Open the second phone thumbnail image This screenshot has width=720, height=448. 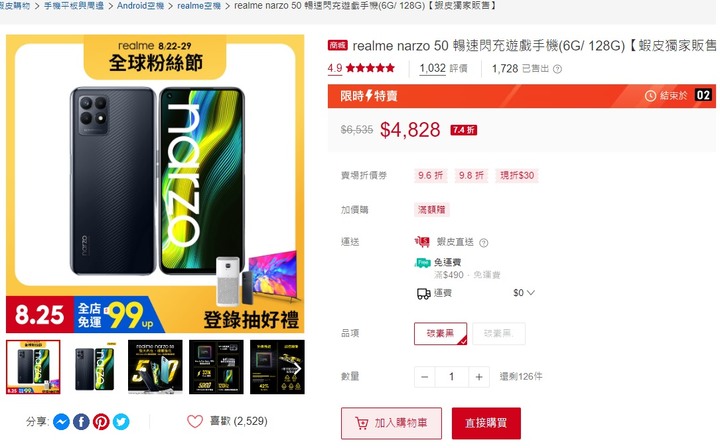[94, 367]
